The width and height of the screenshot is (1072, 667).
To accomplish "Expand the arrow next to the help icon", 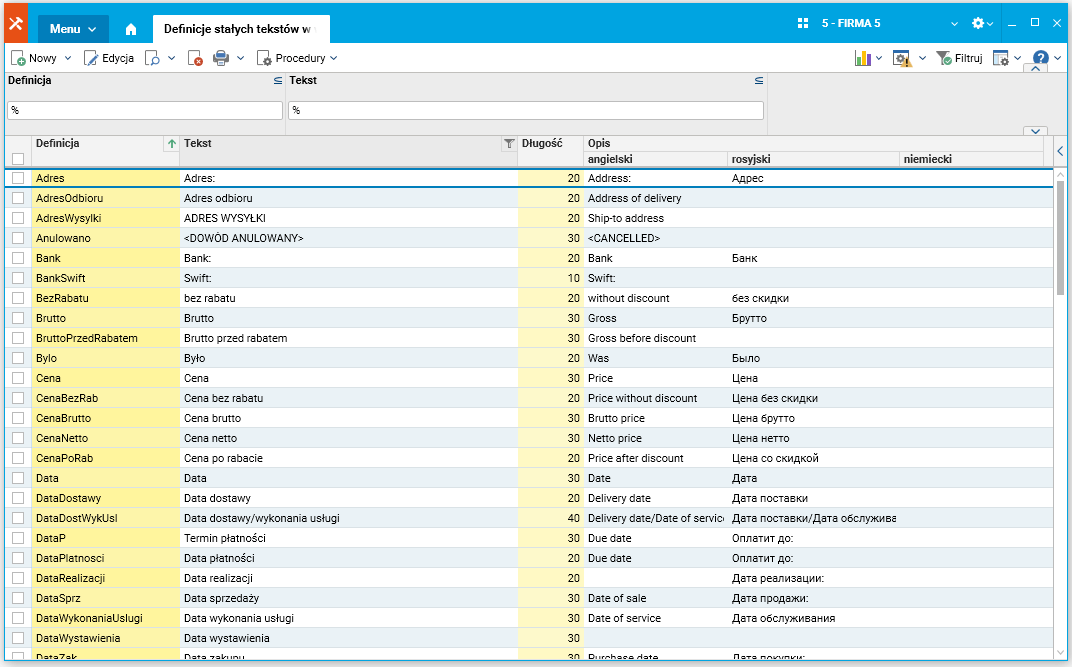I will [1058, 59].
